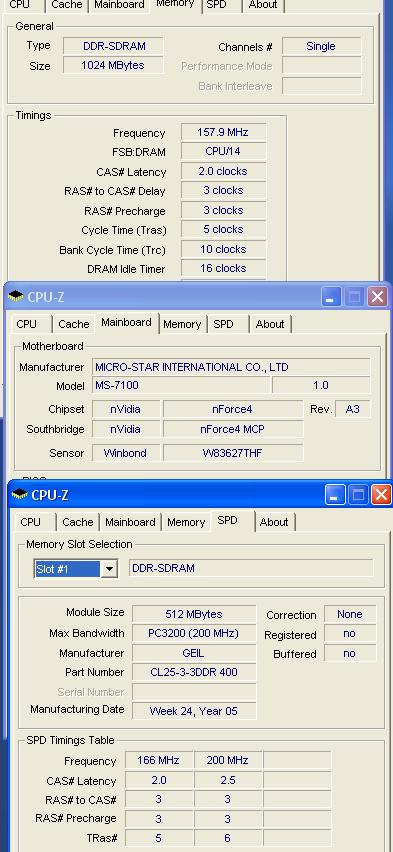
Task: Click the slot type field DDR-SDRAM in SPD window
Action: tap(251, 568)
